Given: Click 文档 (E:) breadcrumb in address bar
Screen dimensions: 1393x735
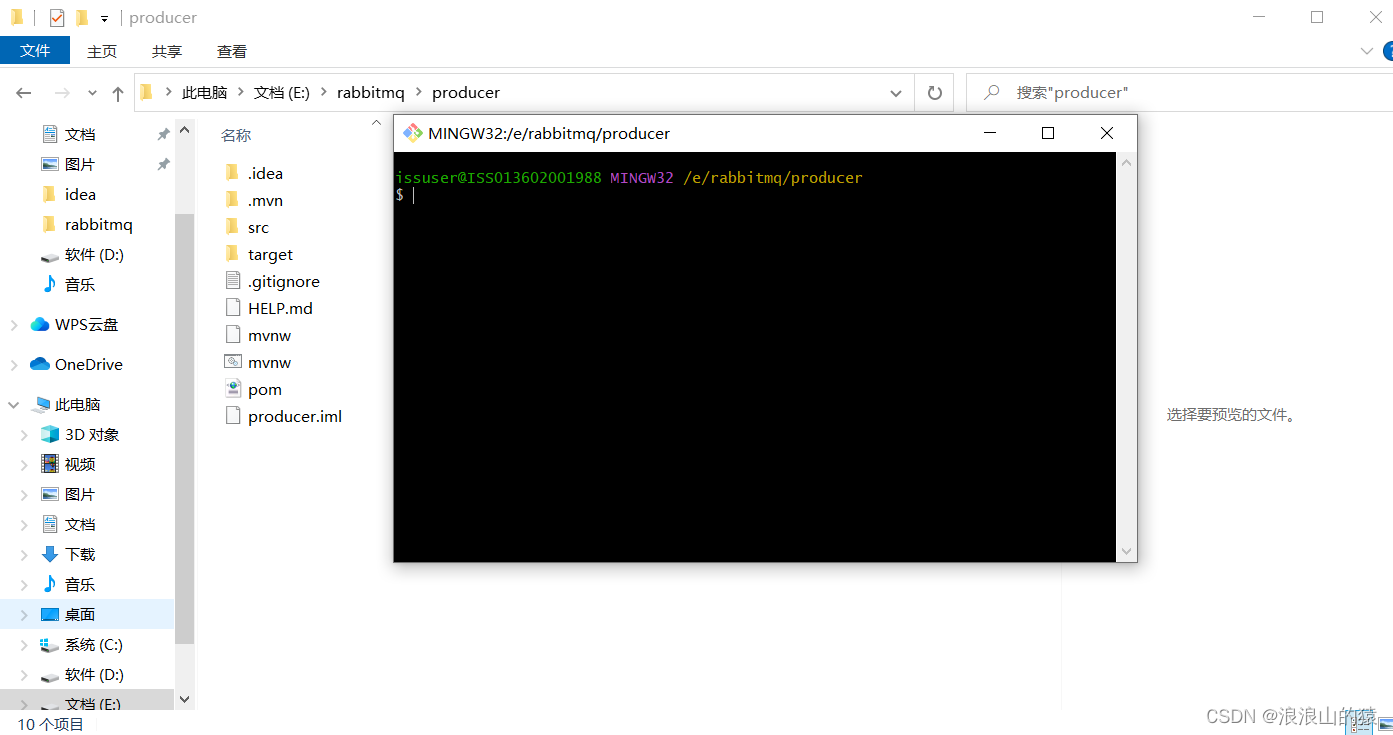Looking at the screenshot, I should pyautogui.click(x=281, y=92).
